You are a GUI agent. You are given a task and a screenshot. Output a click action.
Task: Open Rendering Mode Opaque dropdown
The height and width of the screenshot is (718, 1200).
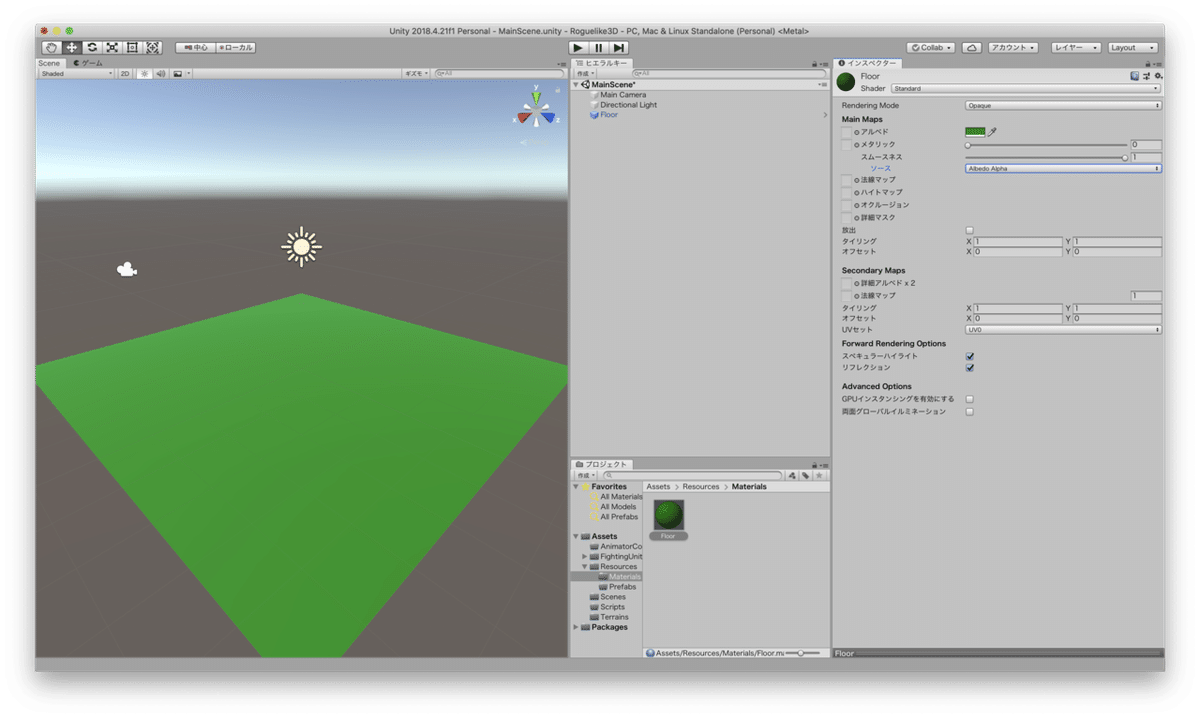tap(1063, 105)
